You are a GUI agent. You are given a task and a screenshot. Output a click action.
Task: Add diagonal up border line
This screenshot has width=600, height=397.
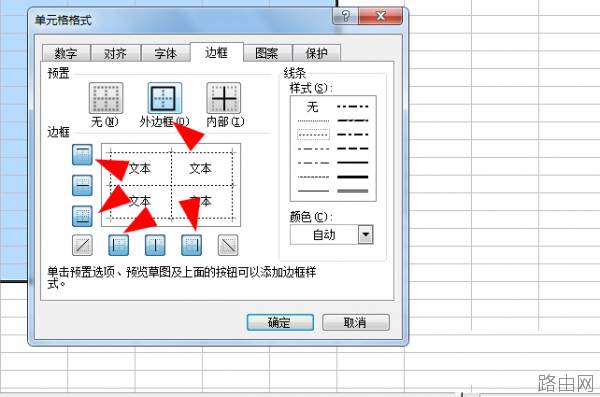[x=82, y=245]
